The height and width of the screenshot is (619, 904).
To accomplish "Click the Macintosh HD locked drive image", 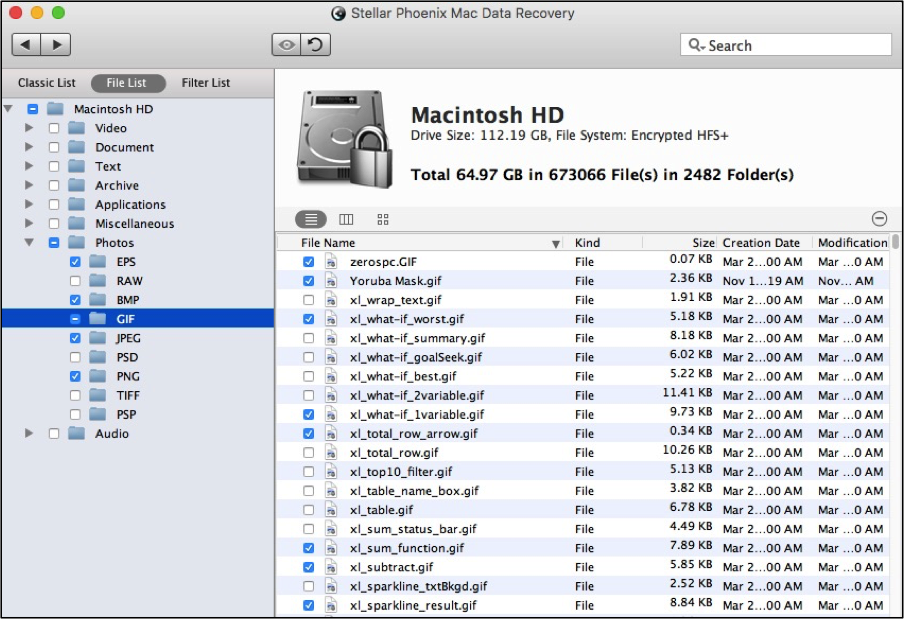I will click(x=345, y=139).
